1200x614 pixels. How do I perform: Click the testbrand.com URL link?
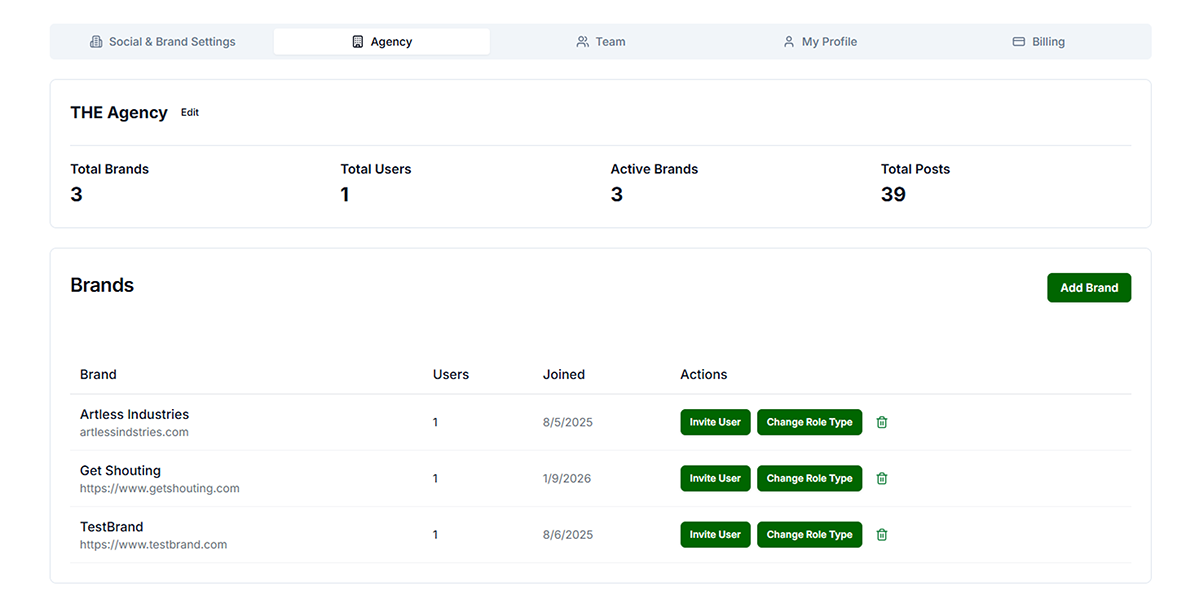[153, 544]
